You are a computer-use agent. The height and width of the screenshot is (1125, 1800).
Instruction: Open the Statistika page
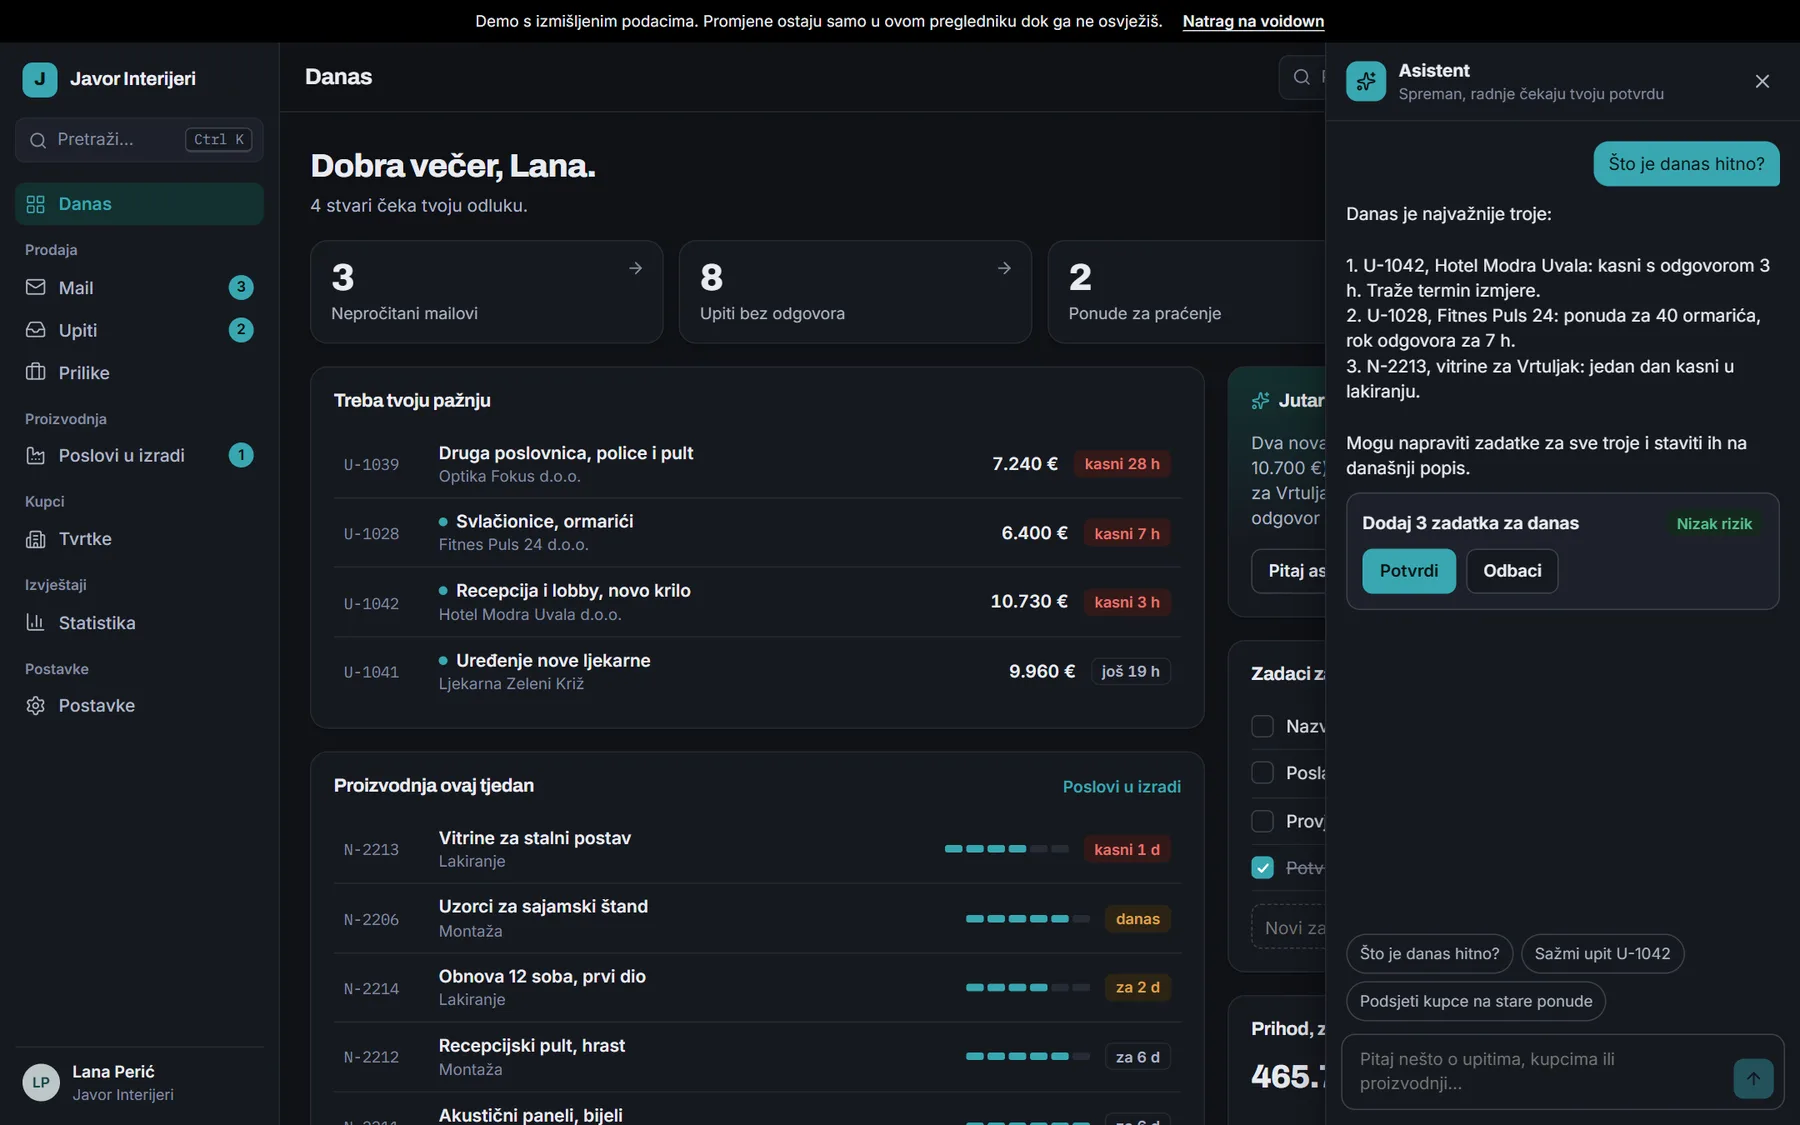(x=139, y=622)
